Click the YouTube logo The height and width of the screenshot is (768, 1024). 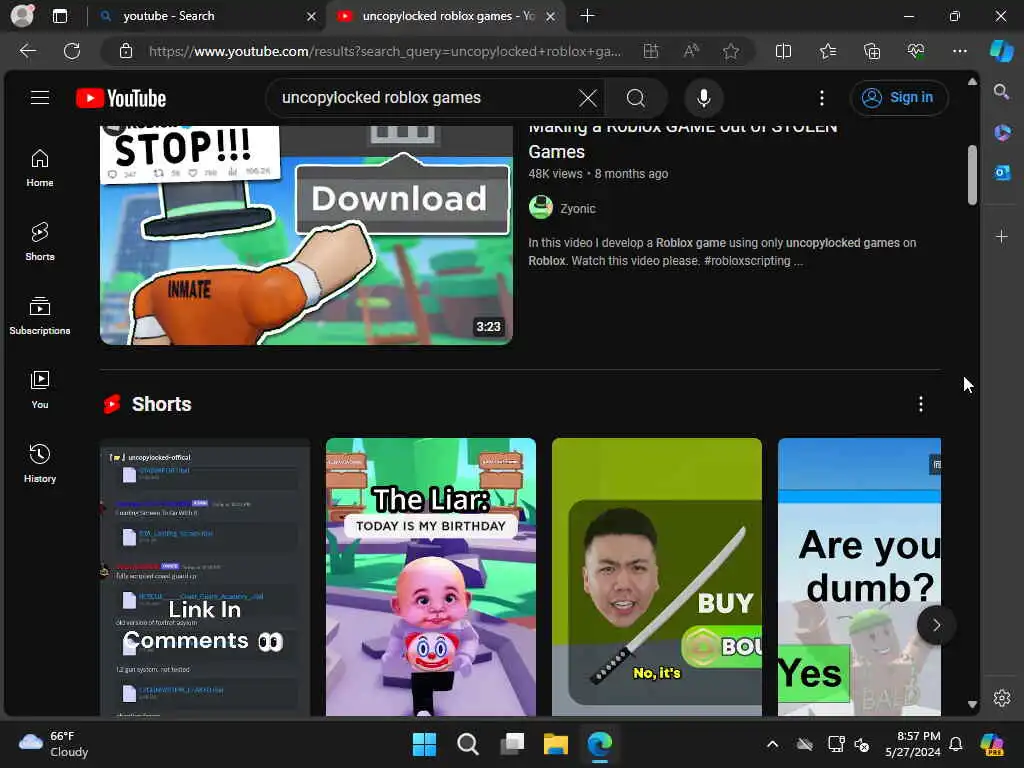click(x=121, y=98)
